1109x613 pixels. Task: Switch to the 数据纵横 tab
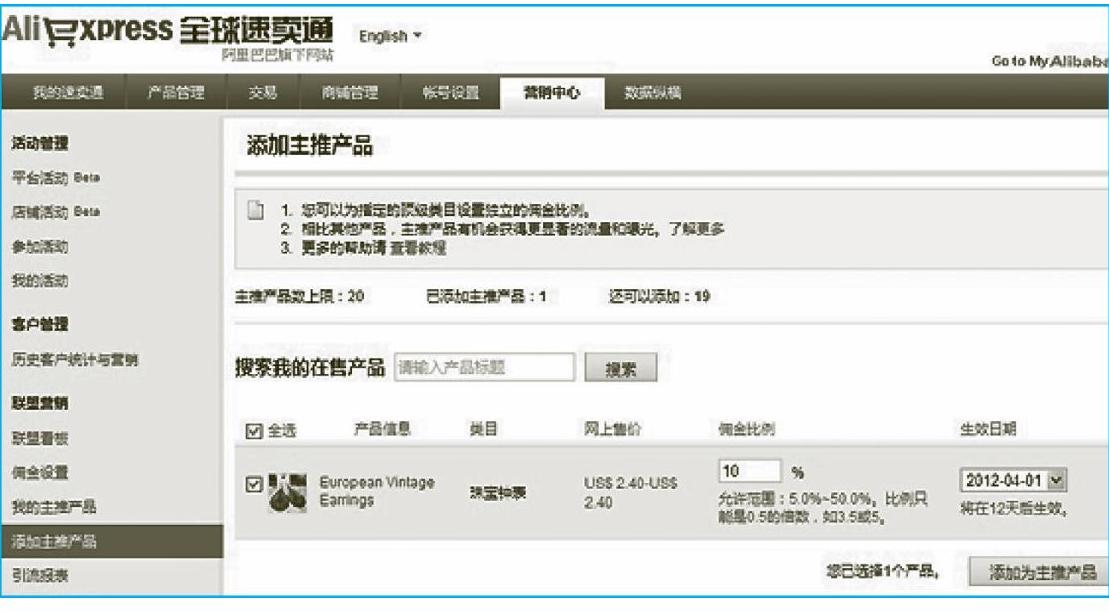tap(652, 93)
